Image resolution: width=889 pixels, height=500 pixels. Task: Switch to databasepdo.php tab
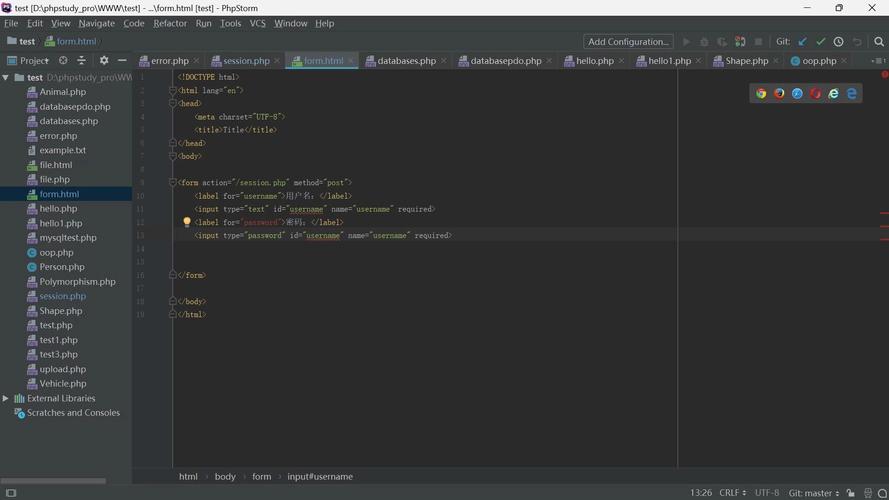506,61
